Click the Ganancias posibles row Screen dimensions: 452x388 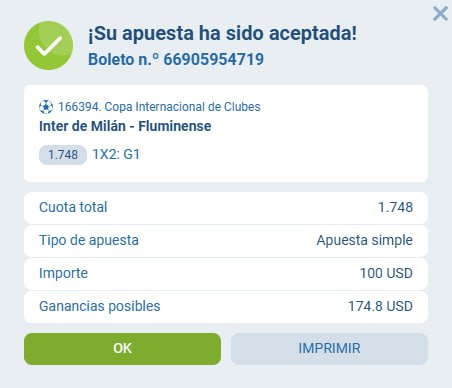226,306
